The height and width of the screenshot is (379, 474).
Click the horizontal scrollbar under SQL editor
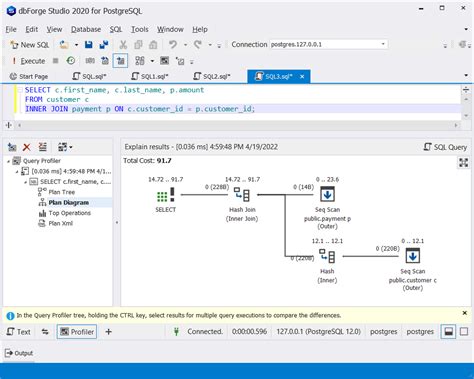pos(238,125)
